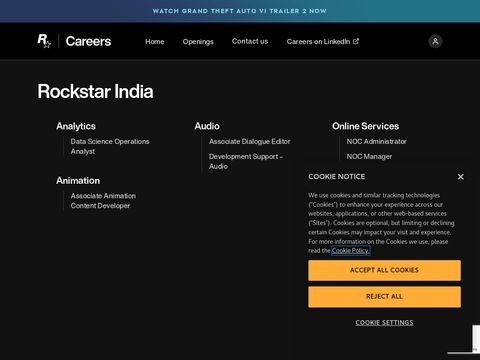Viewport: 480px width, 360px height.
Task: Open Associate Dialogue Editor posting
Action: [x=250, y=141]
